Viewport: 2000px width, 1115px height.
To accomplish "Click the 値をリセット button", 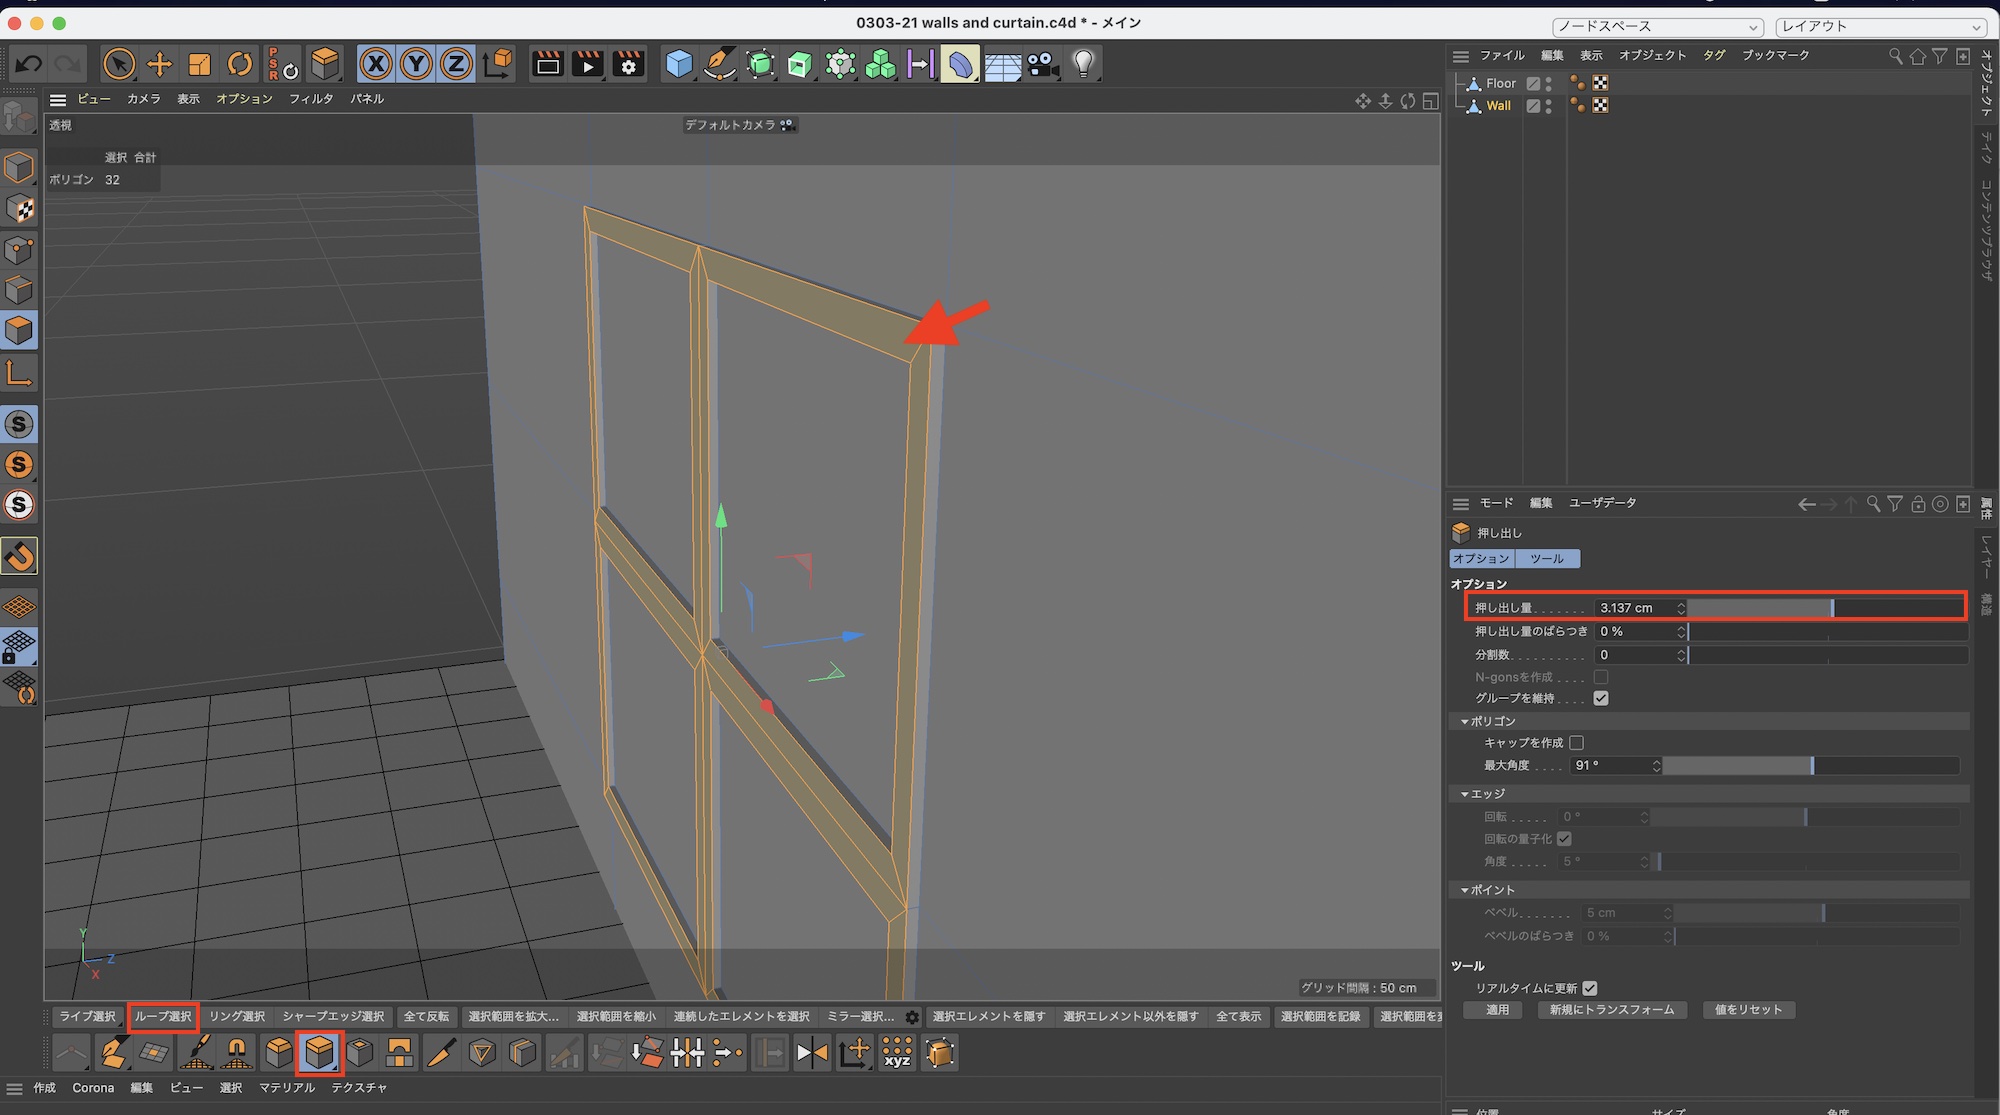I will [x=1748, y=1010].
